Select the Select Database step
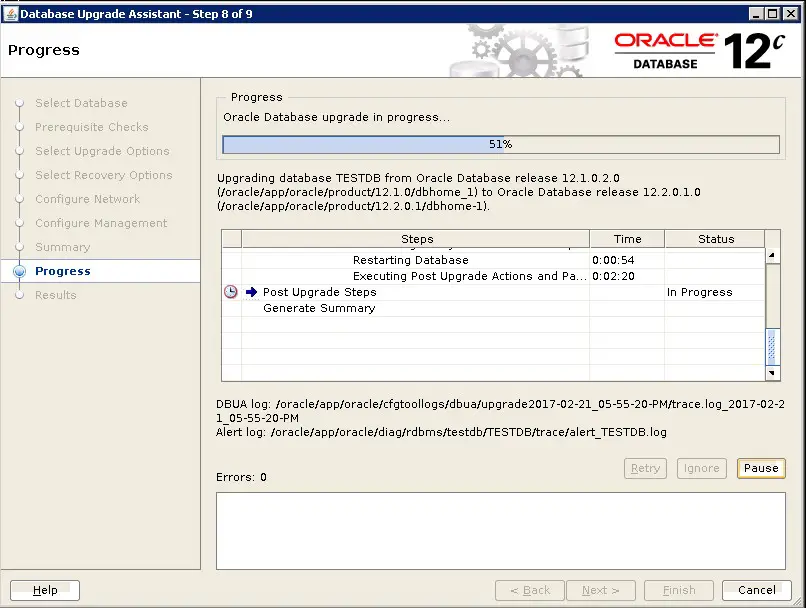The image size is (806, 608). coord(81,103)
